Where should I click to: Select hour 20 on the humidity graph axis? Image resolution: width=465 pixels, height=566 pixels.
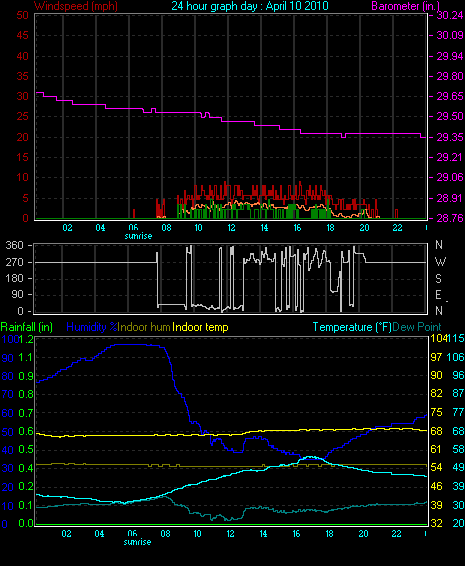[363, 534]
